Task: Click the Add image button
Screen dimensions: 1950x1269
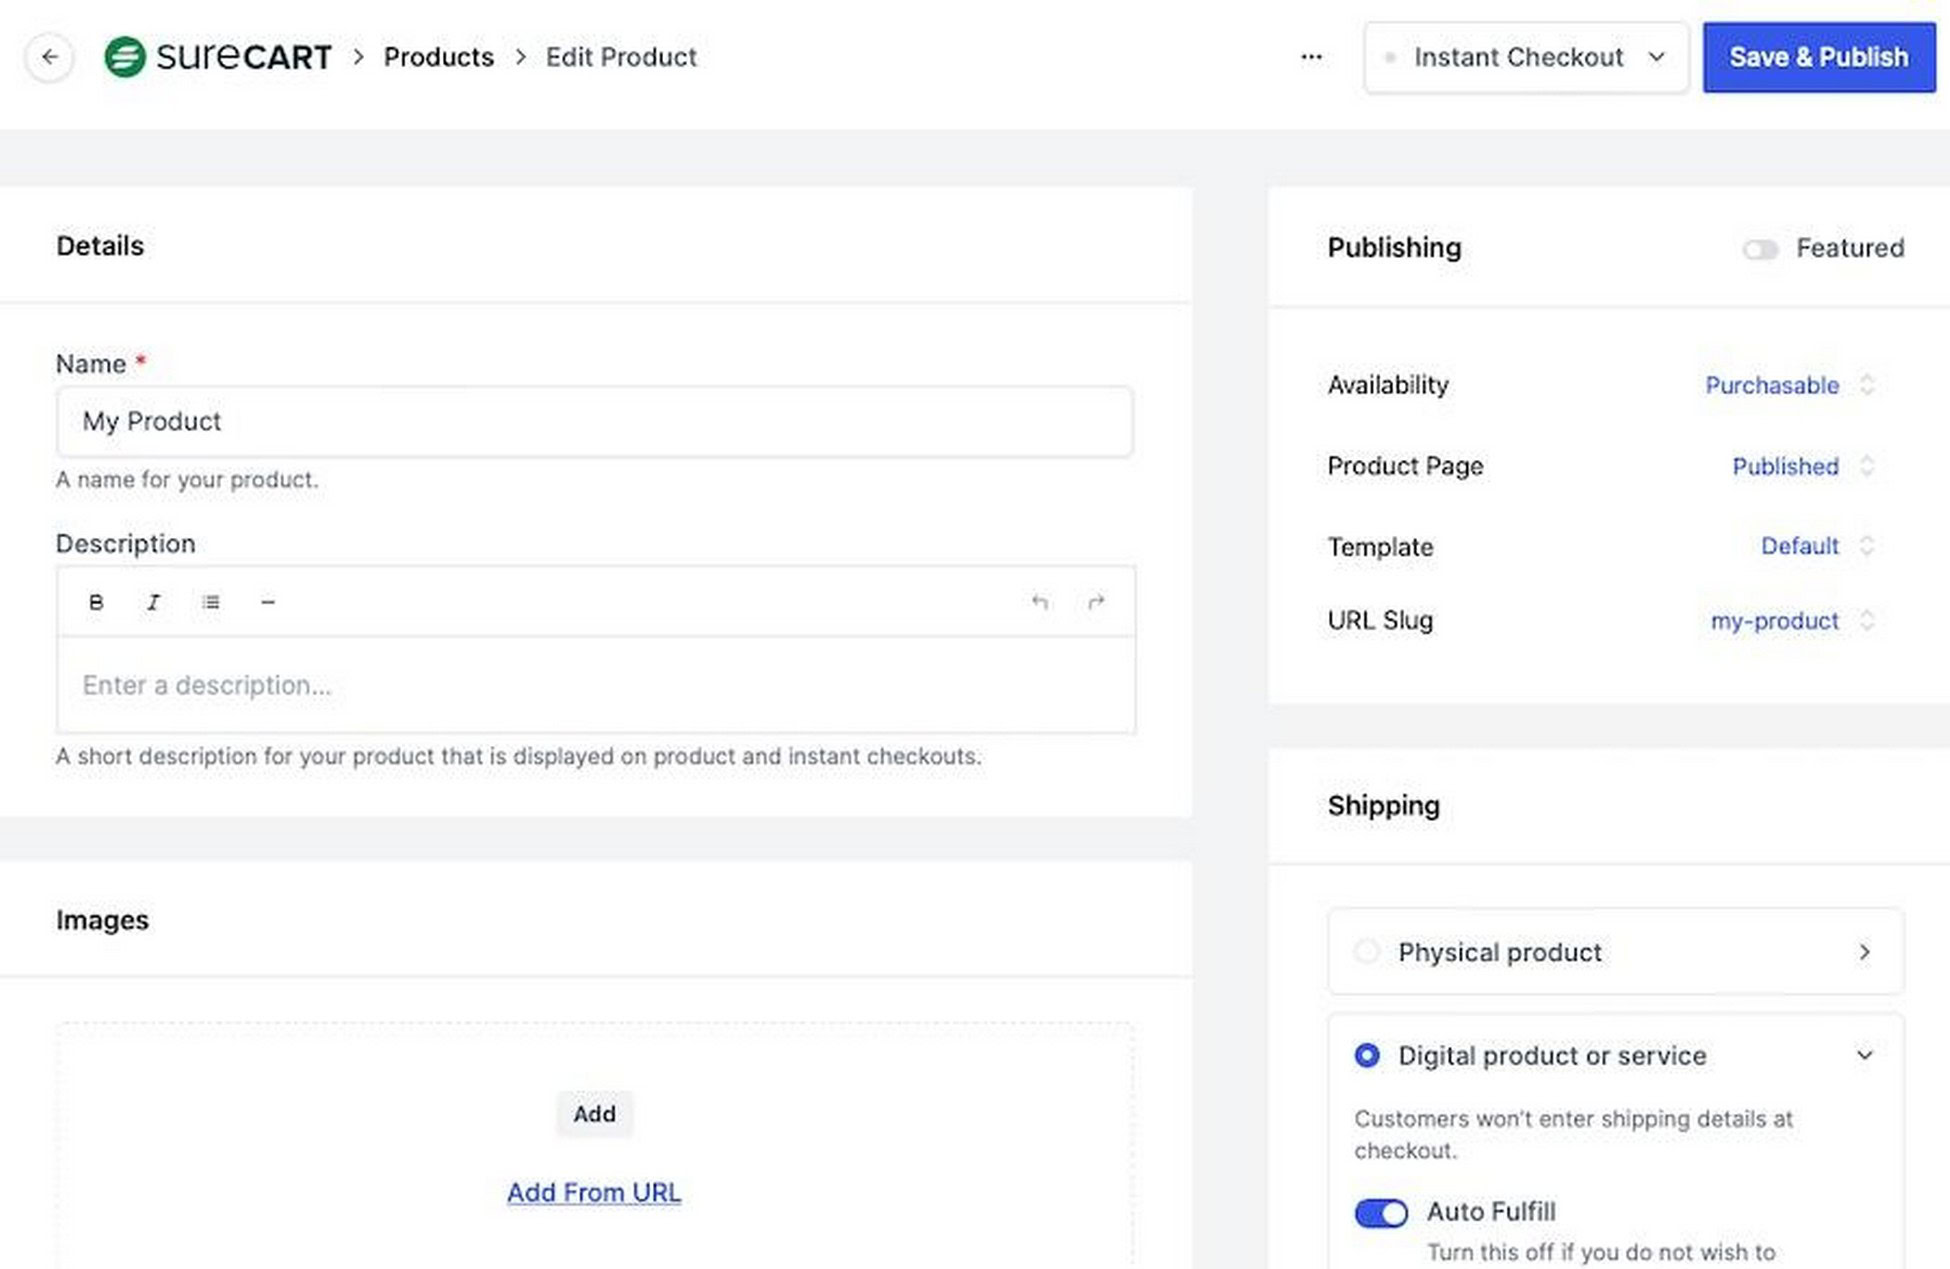Action: coord(594,1114)
